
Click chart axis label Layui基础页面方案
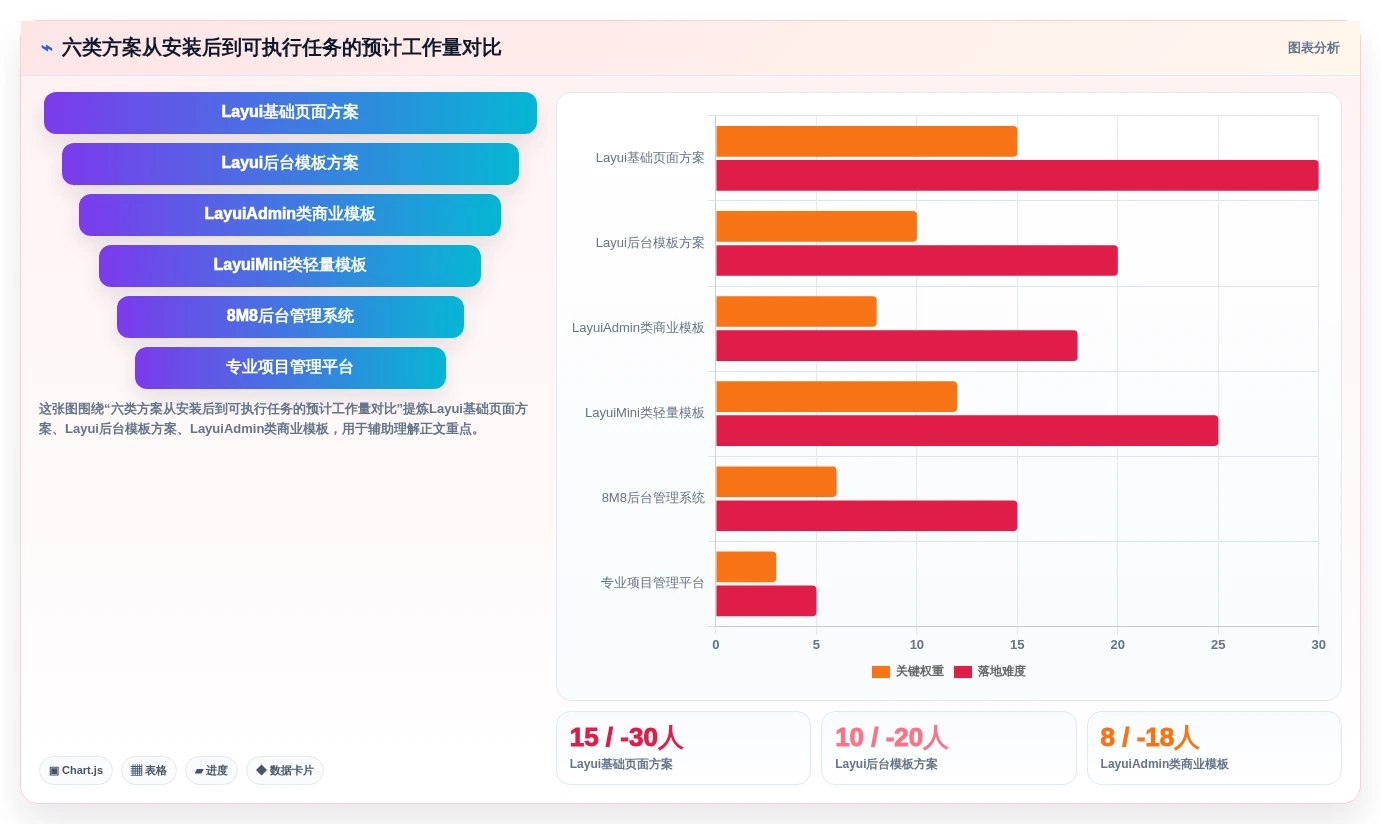pyautogui.click(x=650, y=158)
